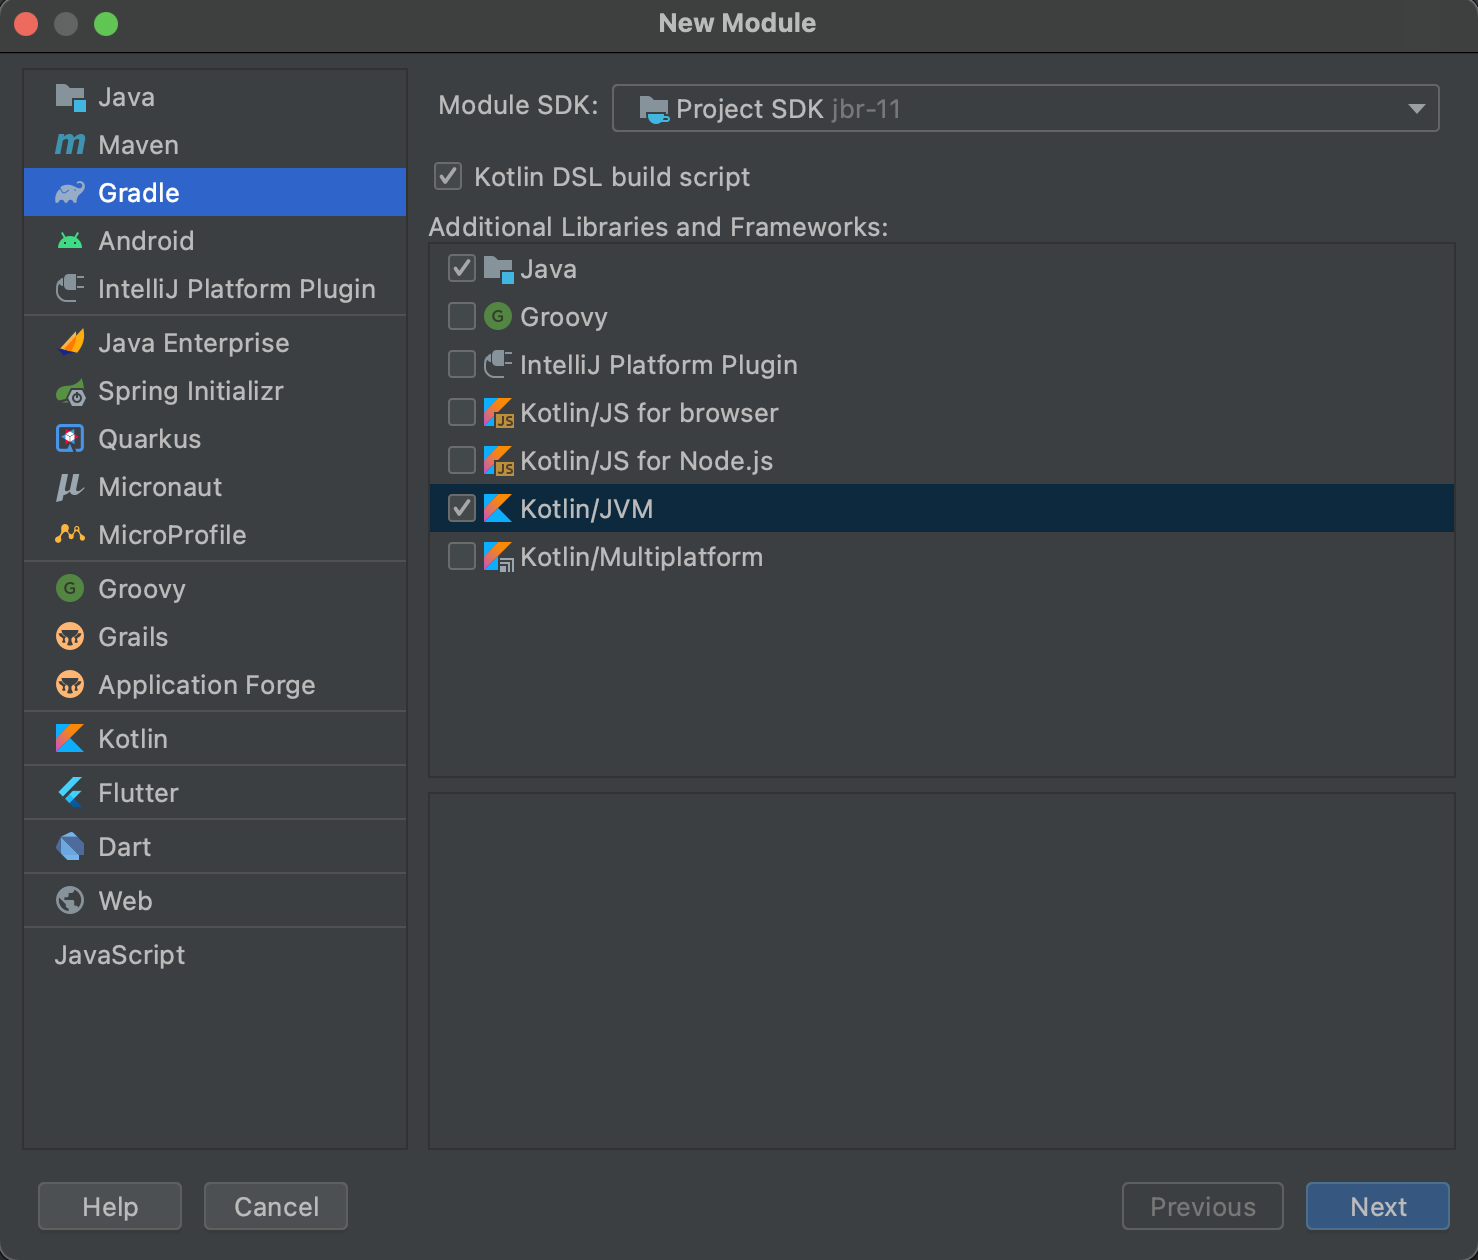
Task: Click the Micronaut mu icon
Action: [x=70, y=487]
